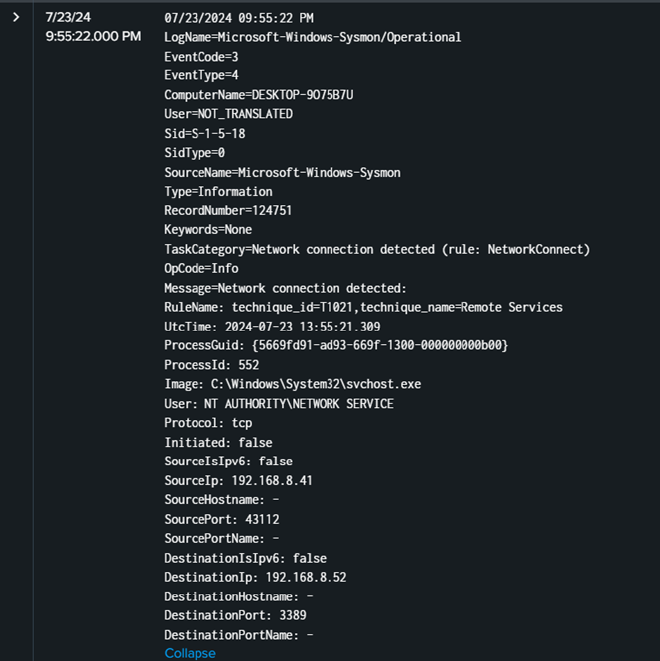Click the SourceName=Microsoft-Windows-Sysmon line
The height and width of the screenshot is (661, 660).
click(x=282, y=172)
